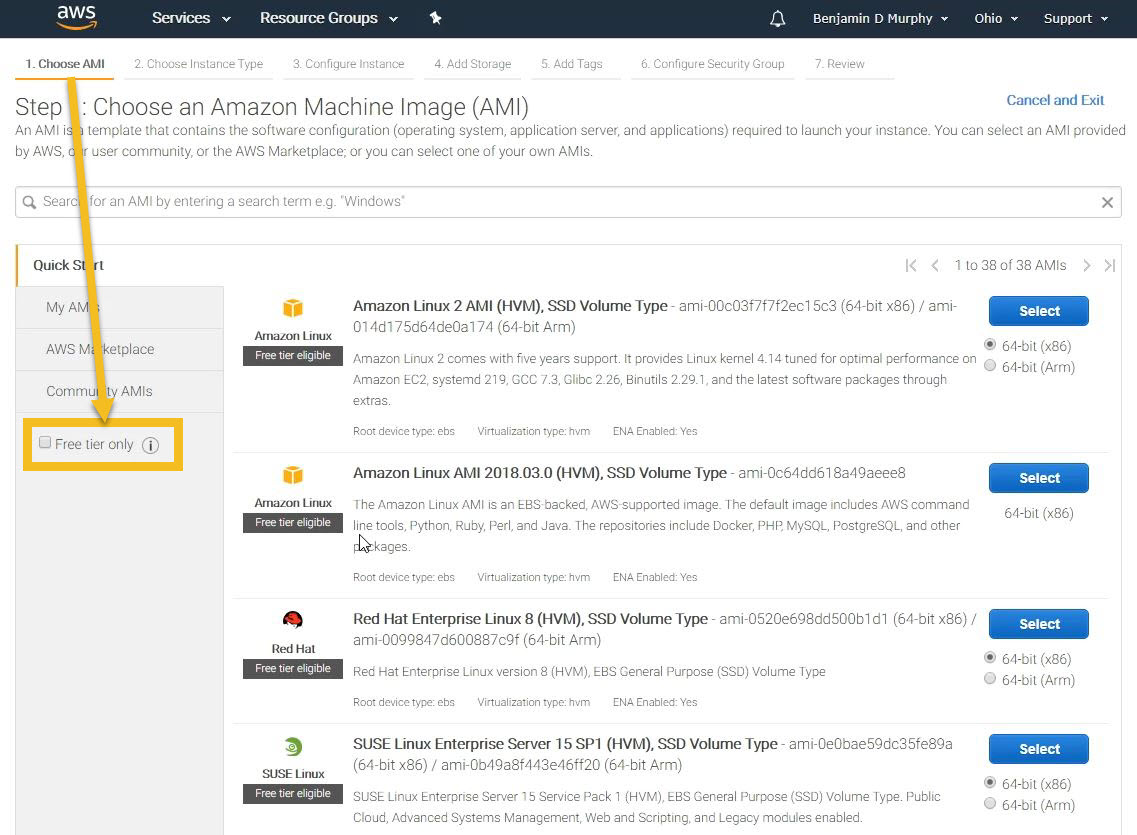Switch to 4. Add Storage tab
The image size is (1137, 835).
[472, 65]
